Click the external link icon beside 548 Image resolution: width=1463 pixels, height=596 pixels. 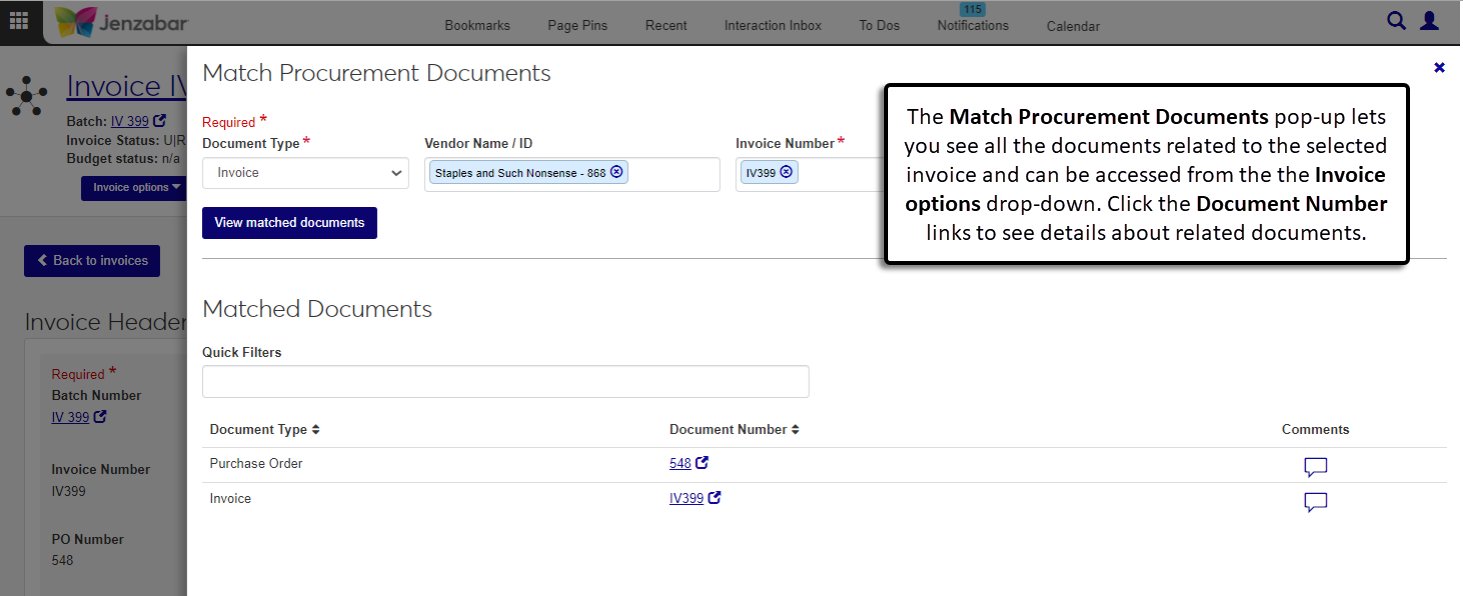click(702, 463)
